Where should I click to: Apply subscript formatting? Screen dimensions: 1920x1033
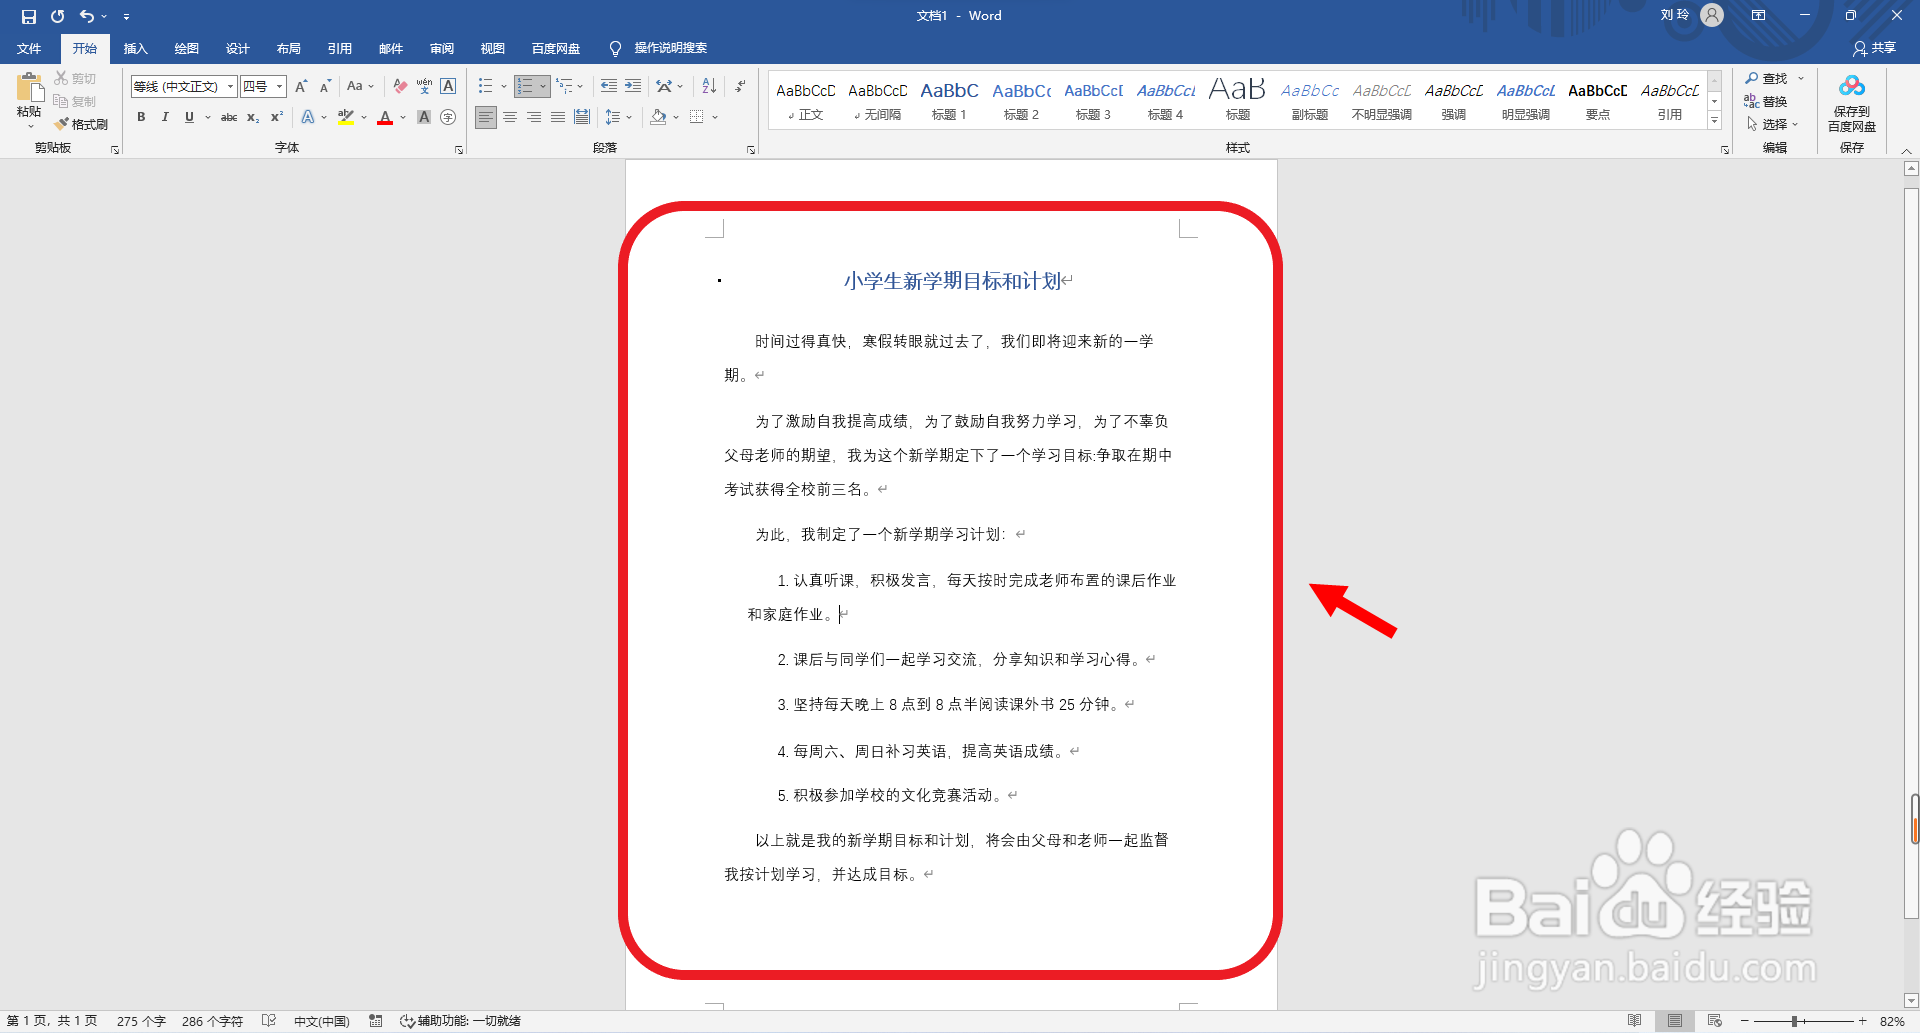point(252,117)
